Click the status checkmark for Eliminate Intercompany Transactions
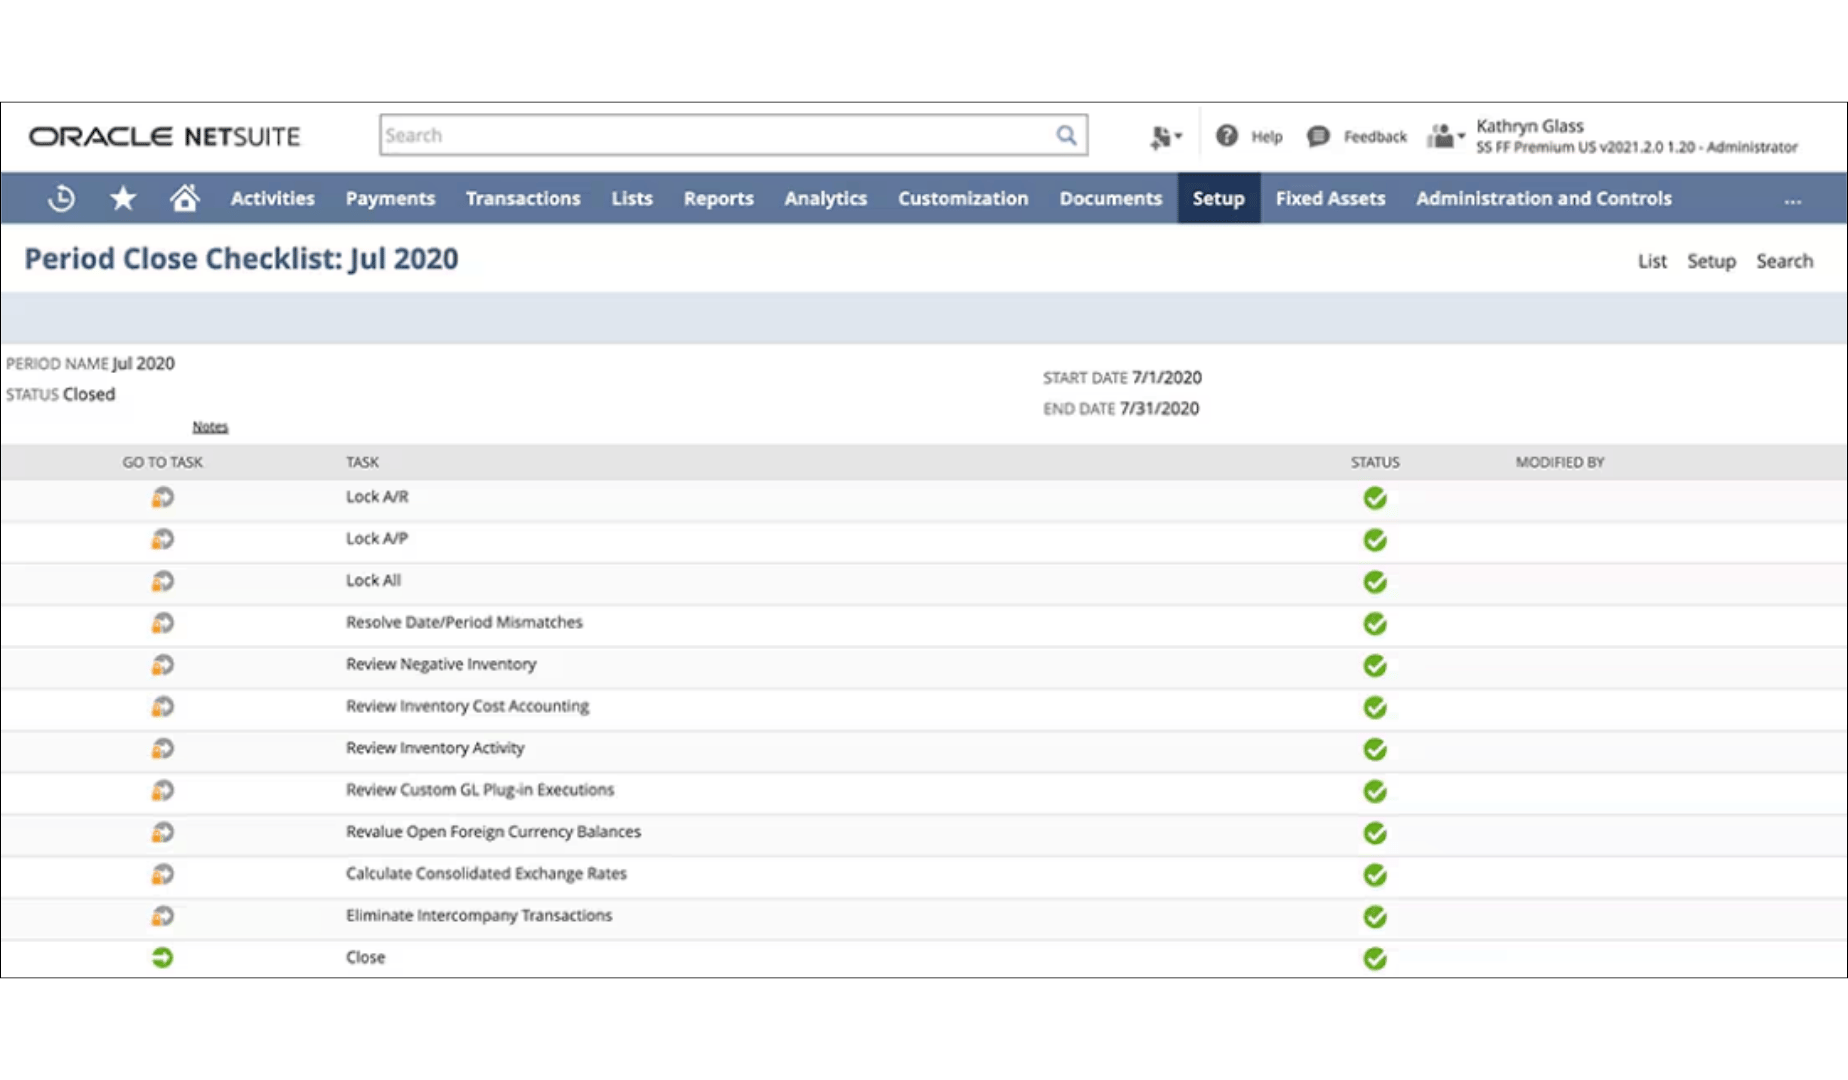Image resolution: width=1848 pixels, height=1080 pixels. pos(1375,917)
